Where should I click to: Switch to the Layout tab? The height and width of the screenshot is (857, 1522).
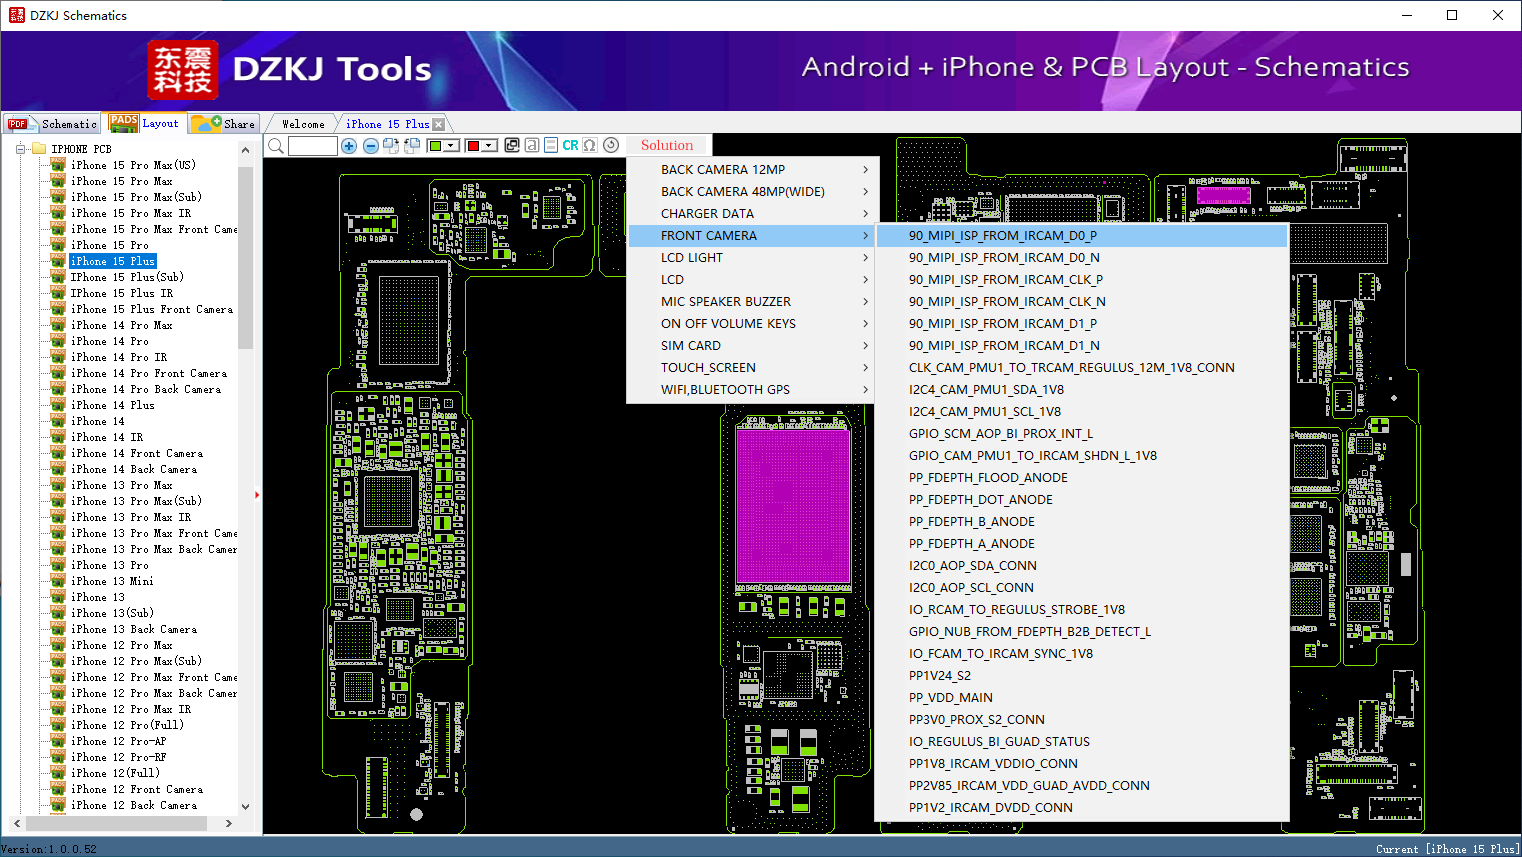pyautogui.click(x=145, y=123)
